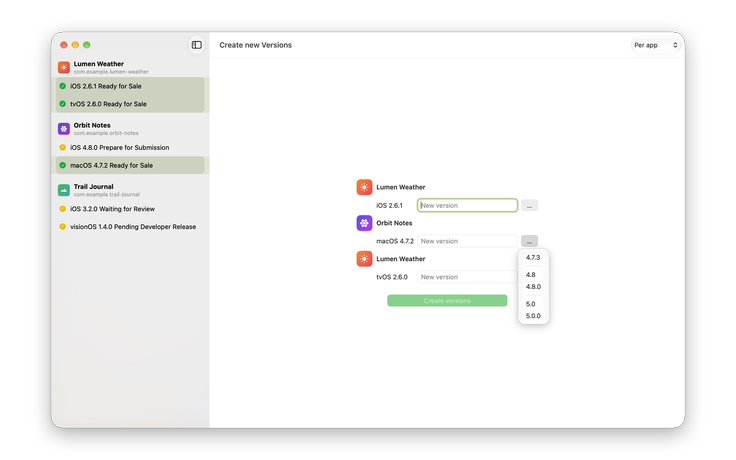736x460 pixels.
Task: Click green status dot for iOS 2.6.1
Action: coord(62,86)
